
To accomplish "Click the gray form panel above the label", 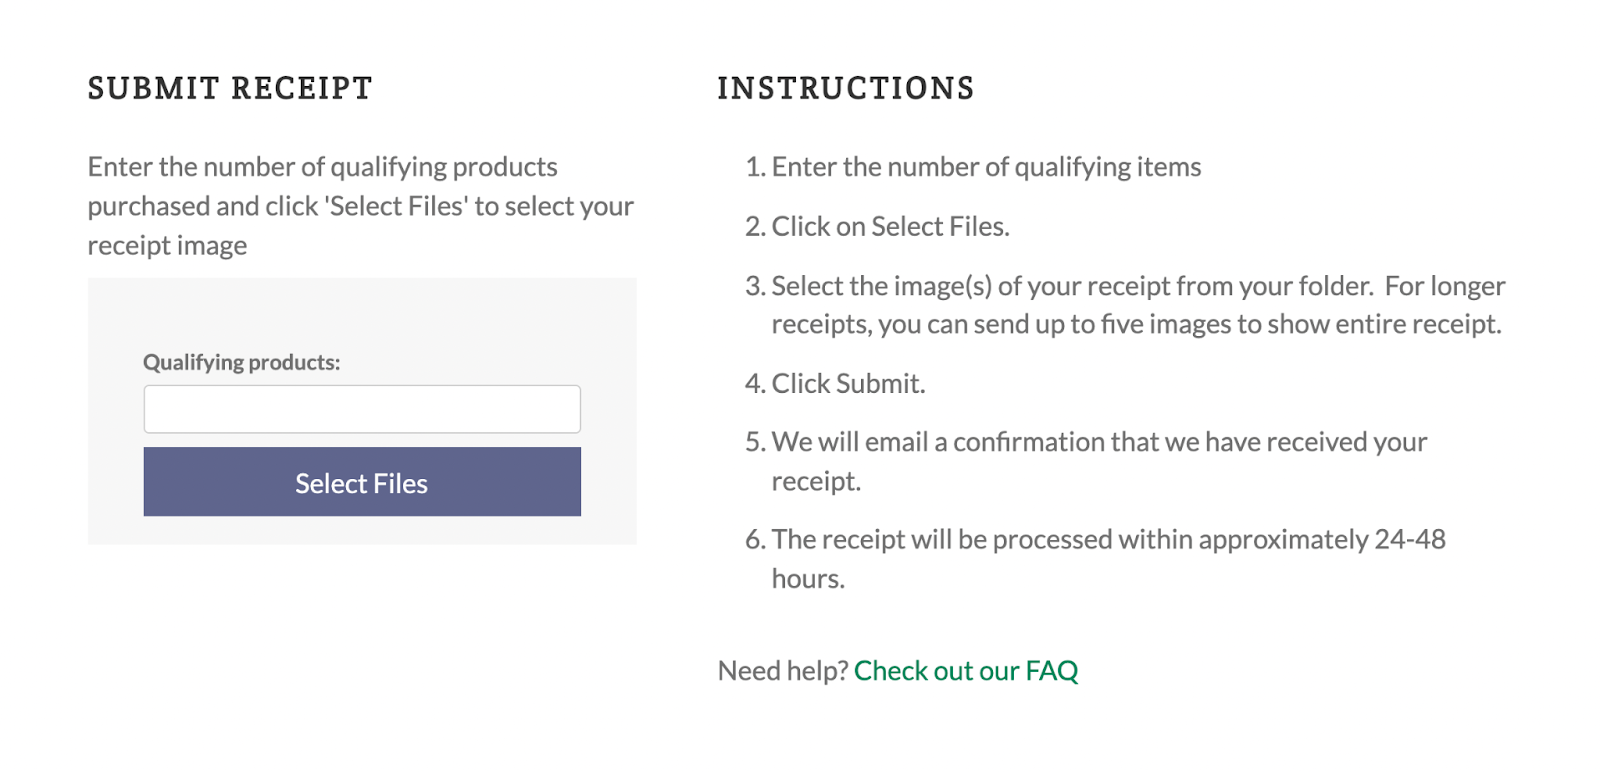I will [361, 312].
